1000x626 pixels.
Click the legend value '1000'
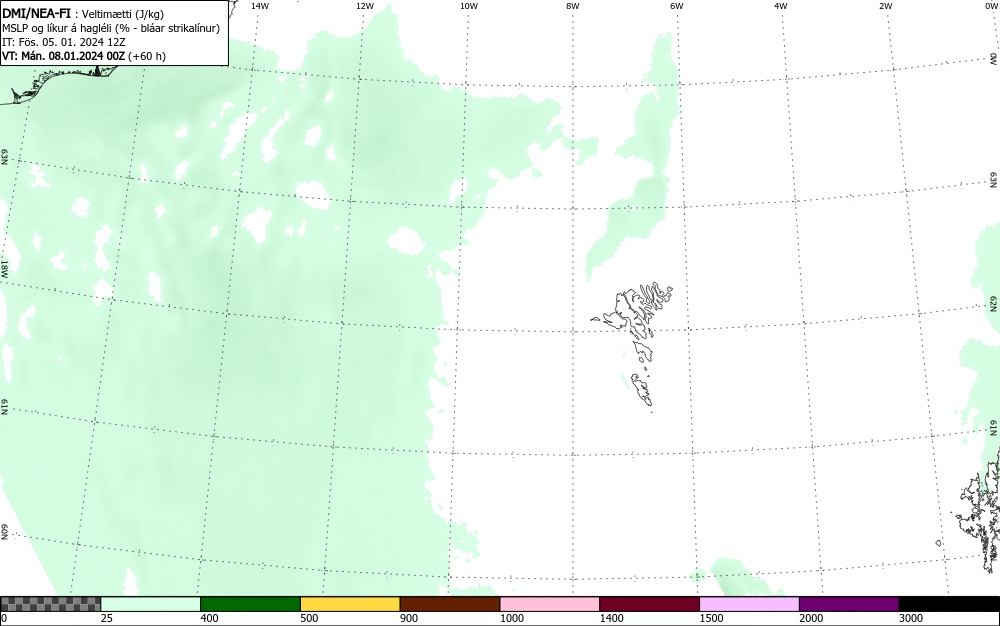pos(511,618)
